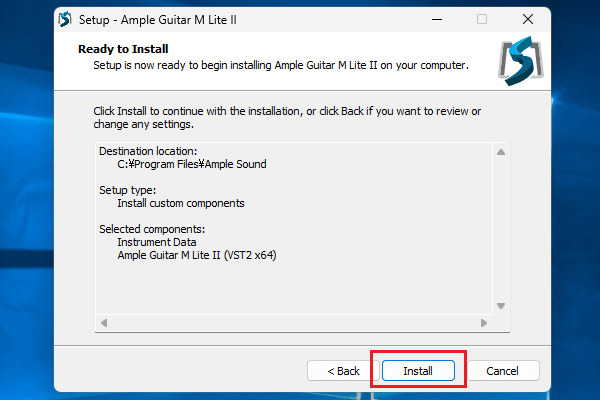Click the 'Instrument Data' component line

156,242
